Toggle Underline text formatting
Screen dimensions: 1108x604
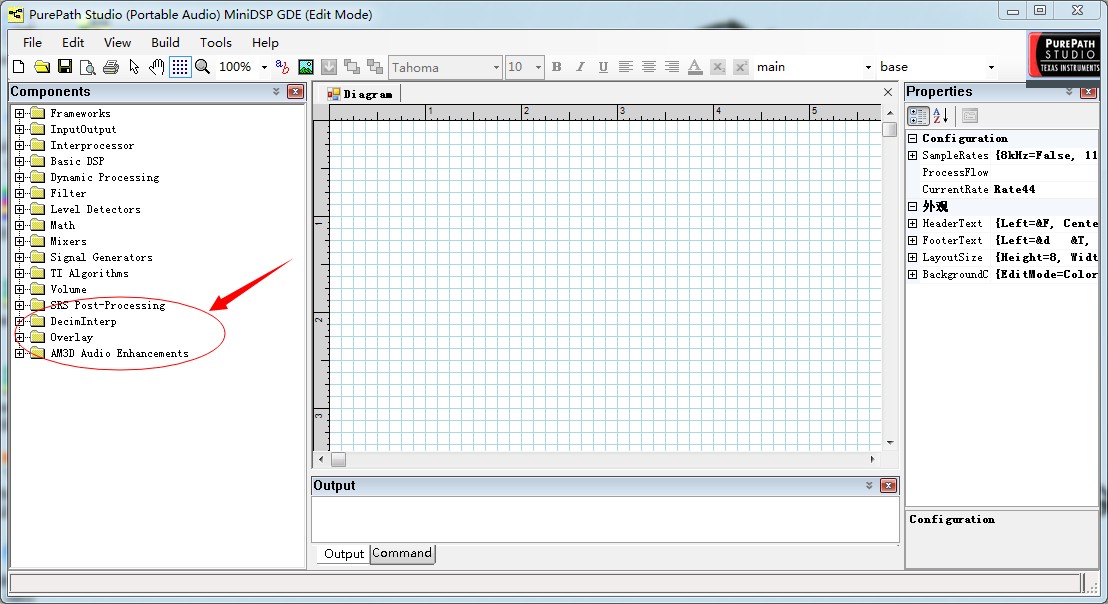point(603,67)
